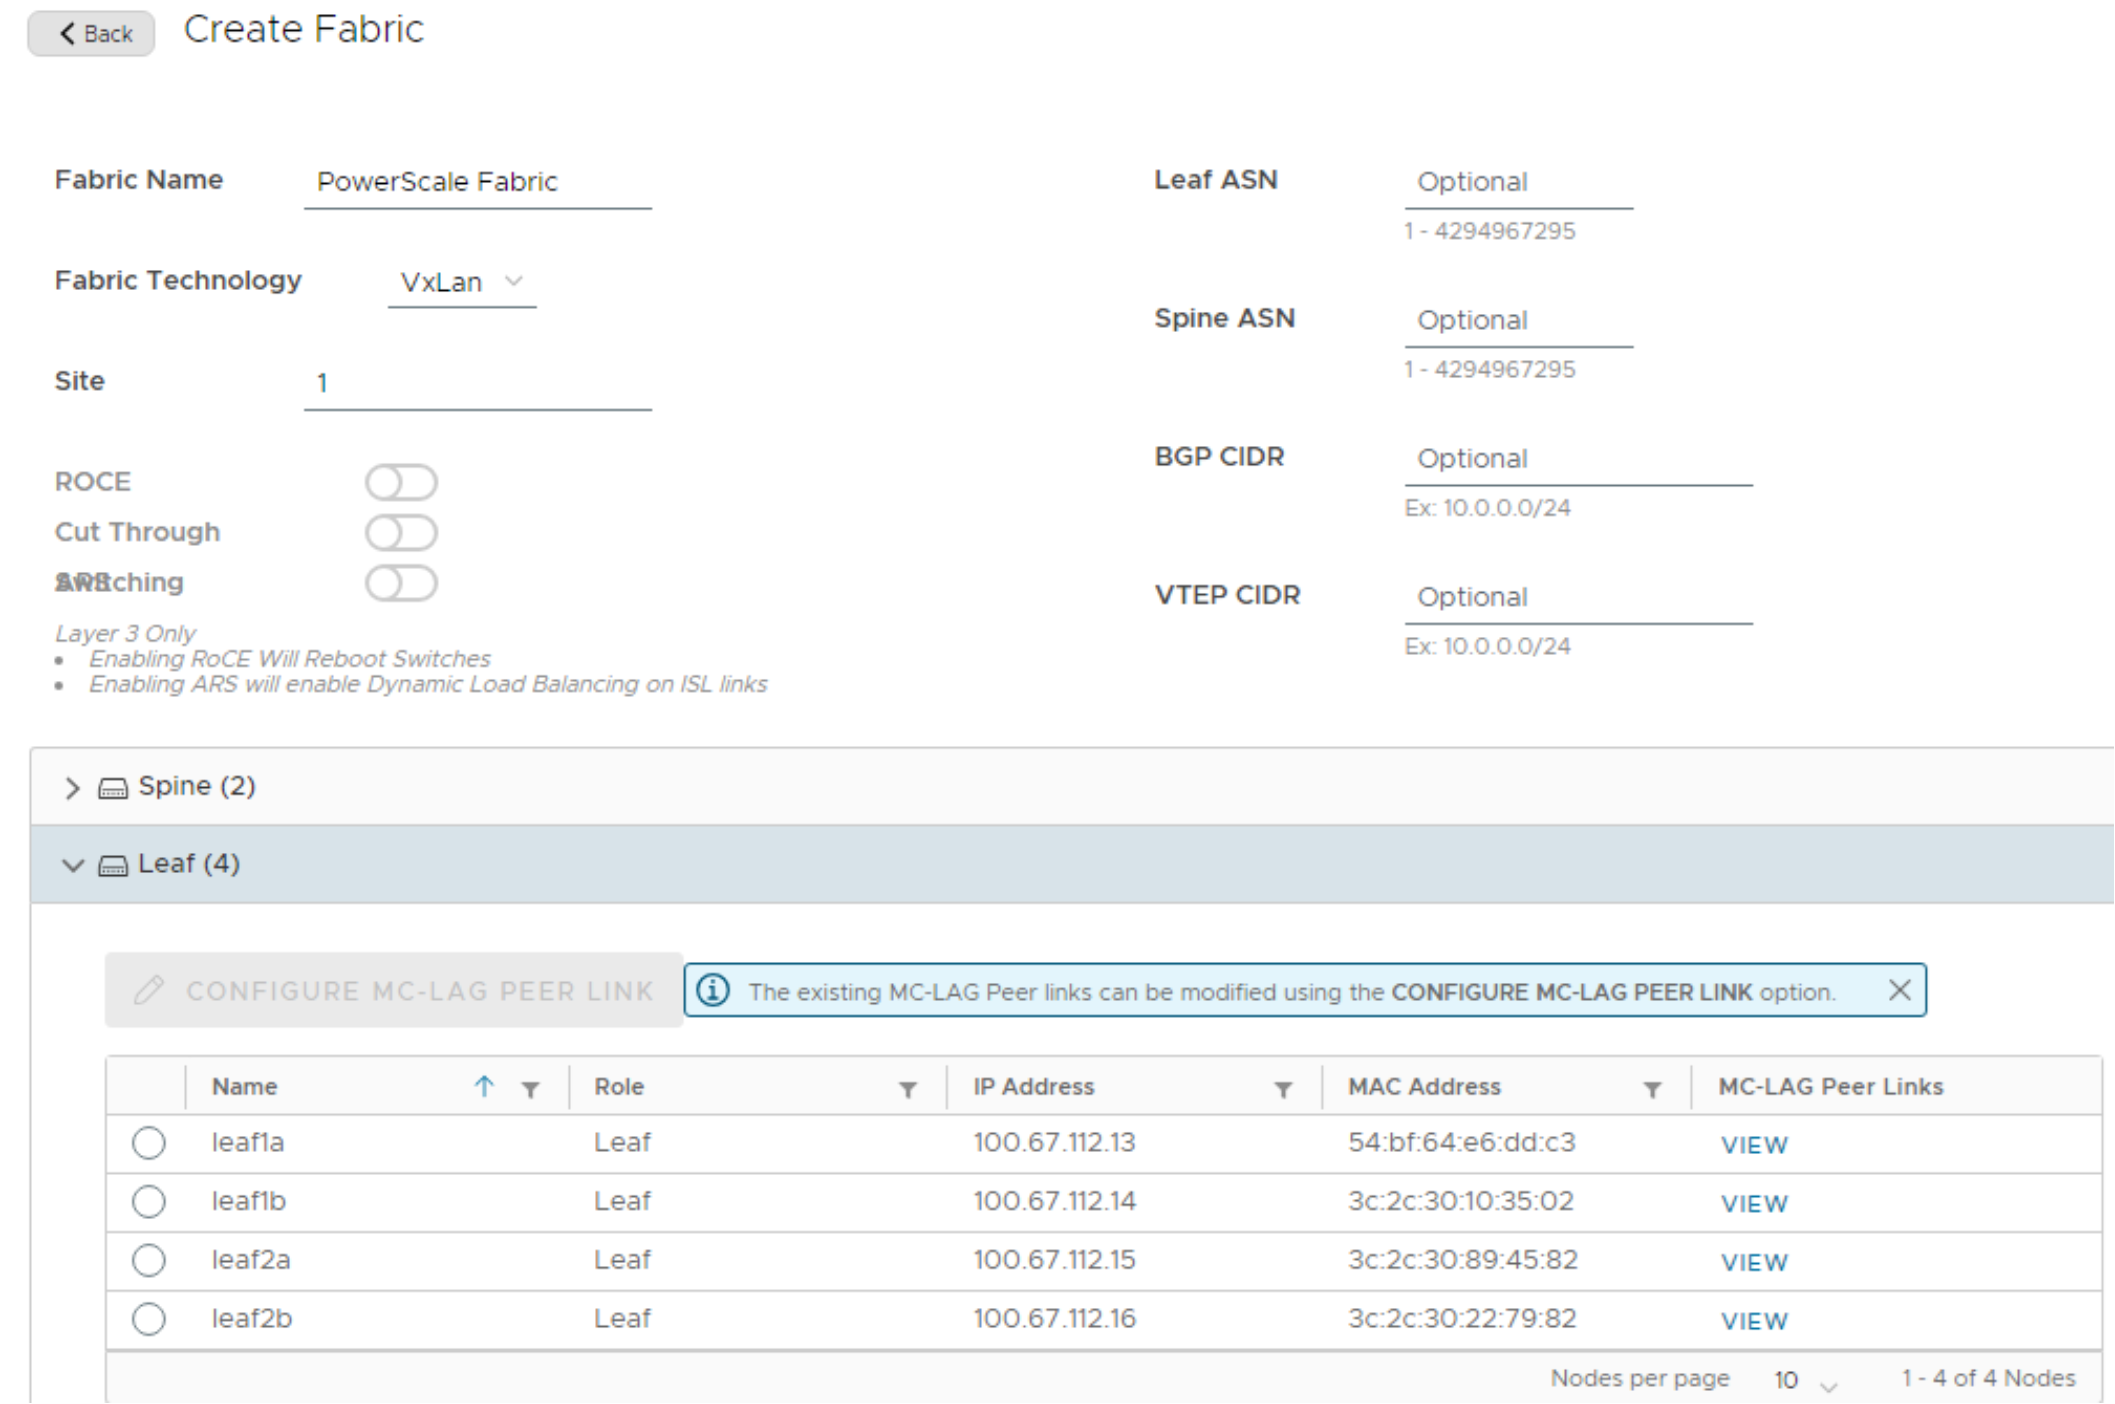Toggle the ARS switch below Cut Through
The height and width of the screenshot is (1404, 2115).
pos(401,583)
